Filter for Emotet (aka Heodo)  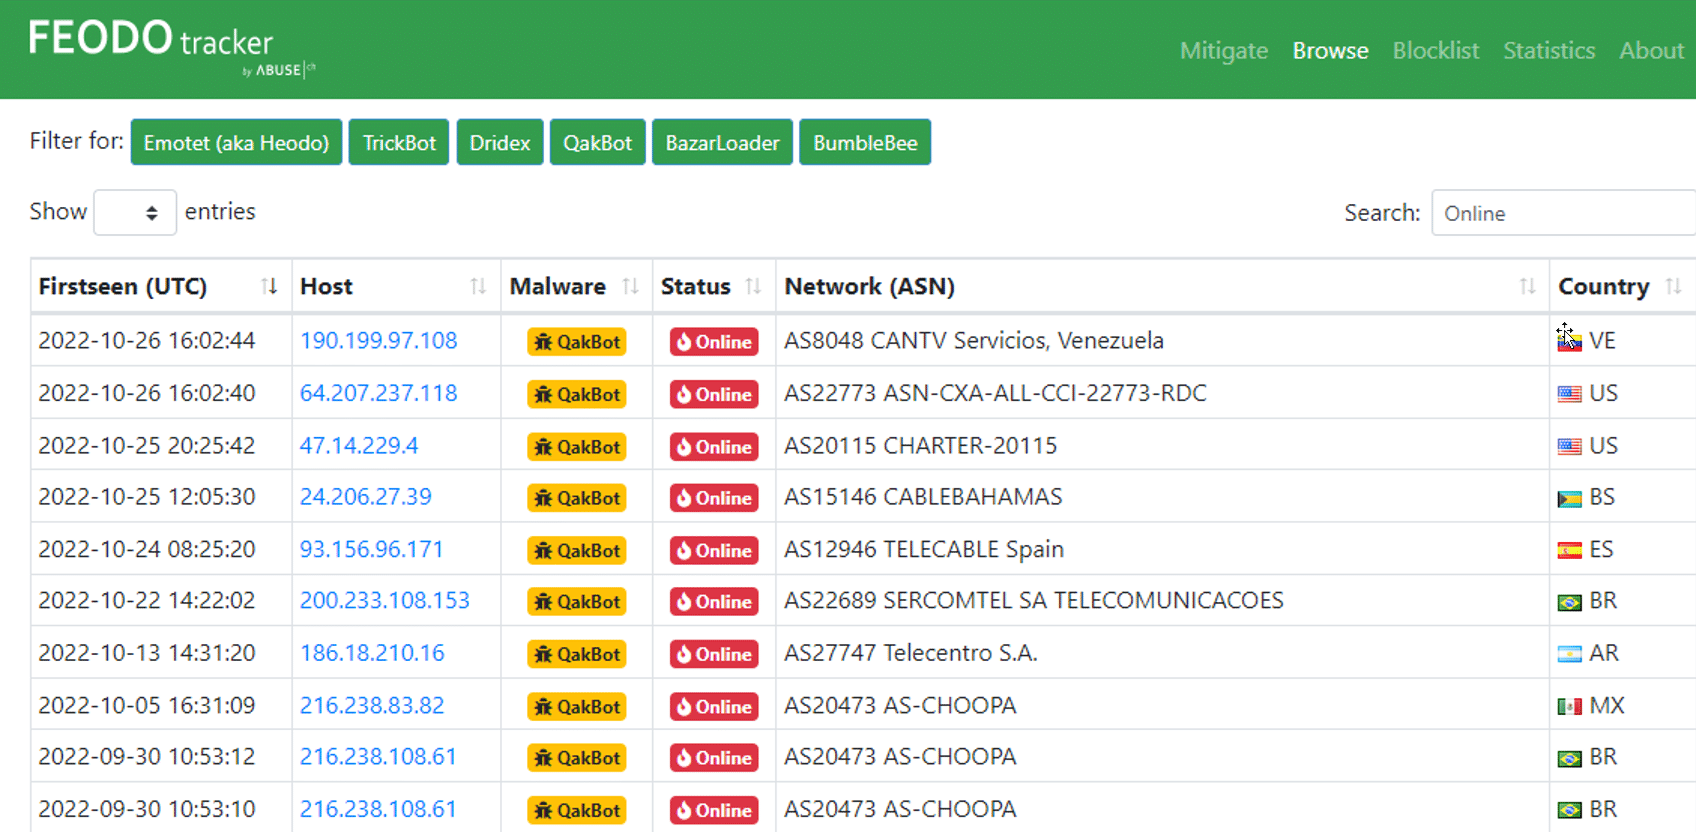pyautogui.click(x=236, y=143)
